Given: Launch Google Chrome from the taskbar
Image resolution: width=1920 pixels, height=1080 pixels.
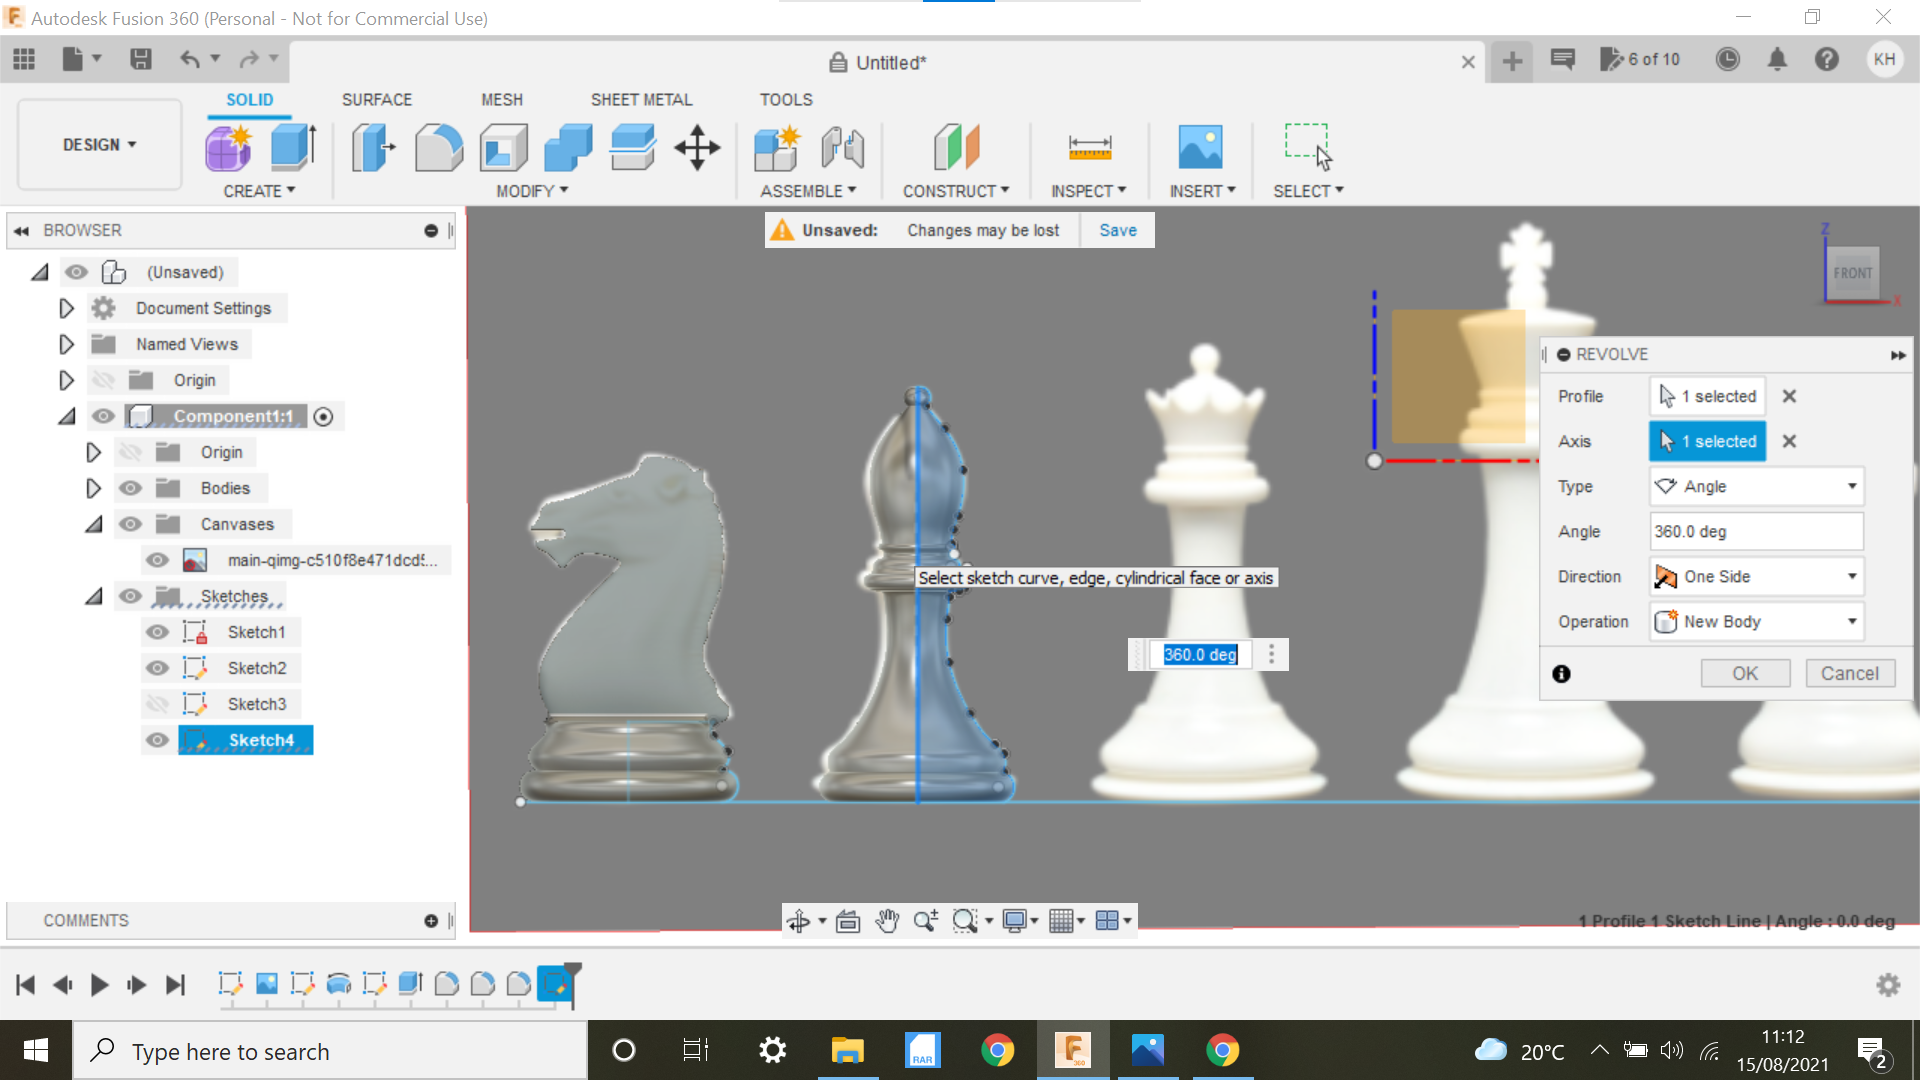Looking at the screenshot, I should click(x=998, y=1050).
